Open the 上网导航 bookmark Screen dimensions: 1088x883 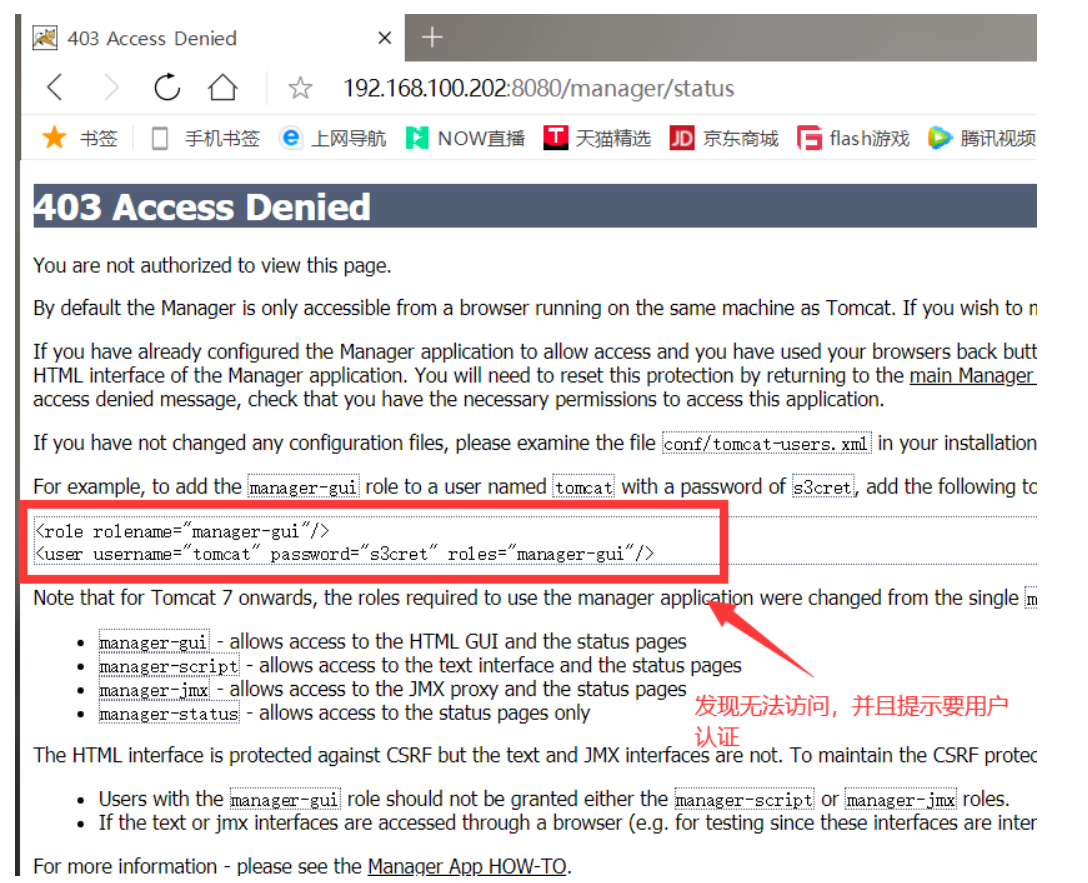click(x=333, y=138)
